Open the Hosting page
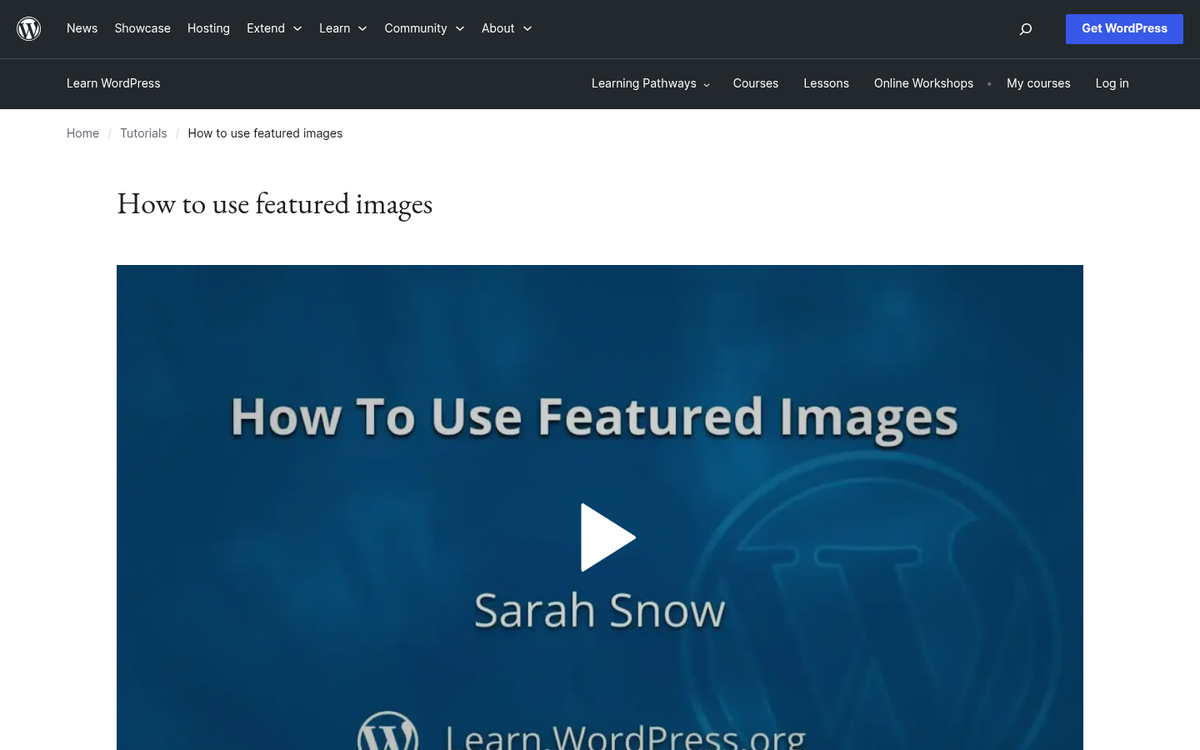This screenshot has width=1200, height=750. click(x=208, y=28)
